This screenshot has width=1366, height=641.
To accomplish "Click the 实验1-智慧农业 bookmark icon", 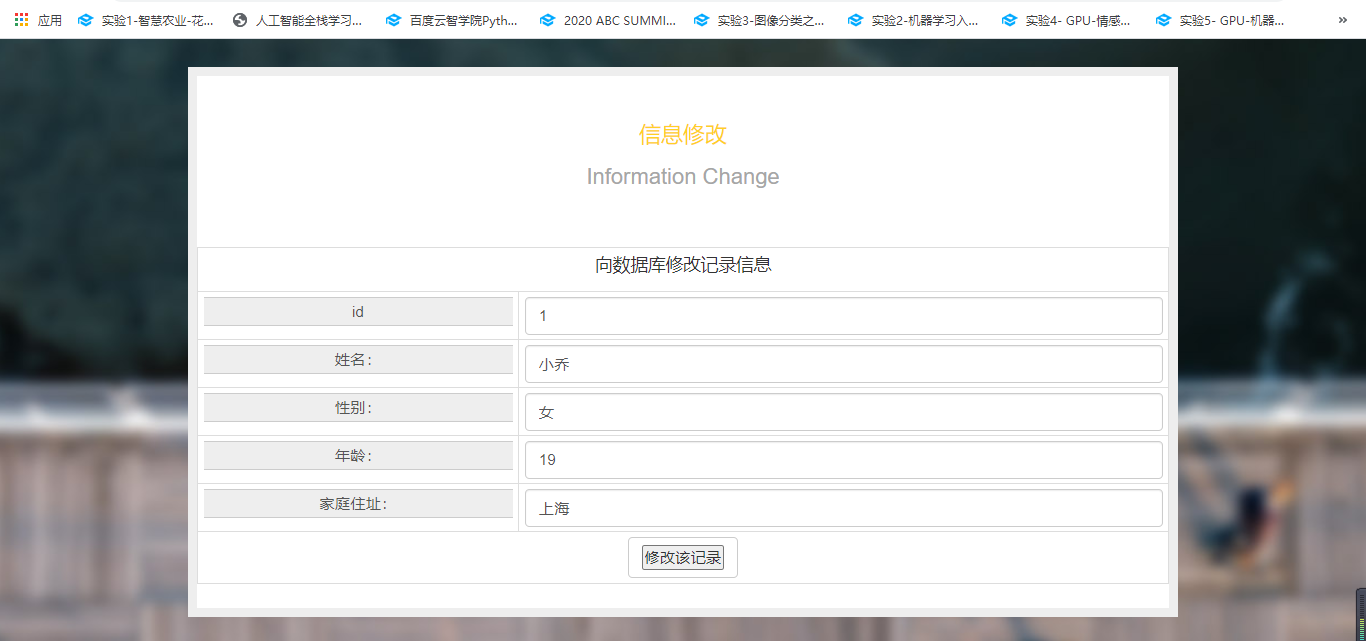I will pos(85,20).
